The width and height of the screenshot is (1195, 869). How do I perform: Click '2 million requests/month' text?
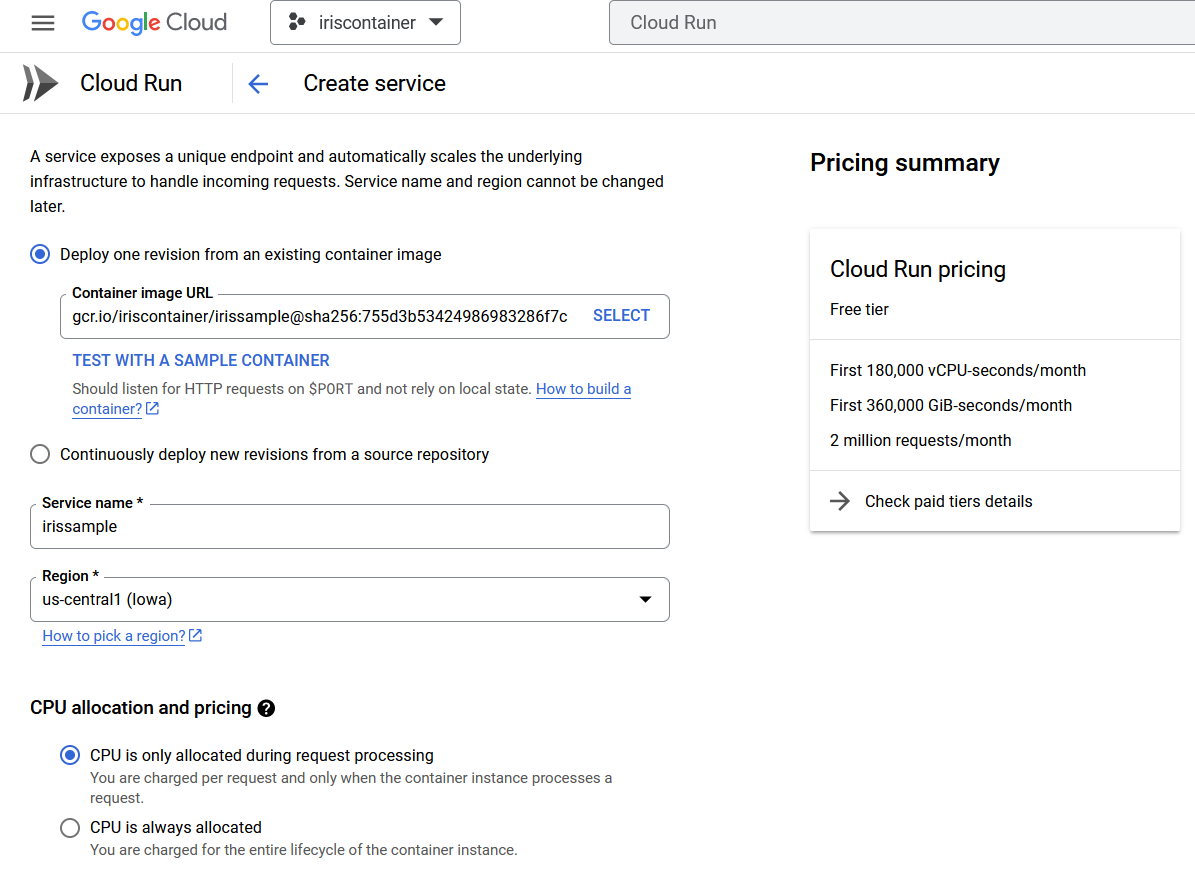pyautogui.click(x=921, y=441)
